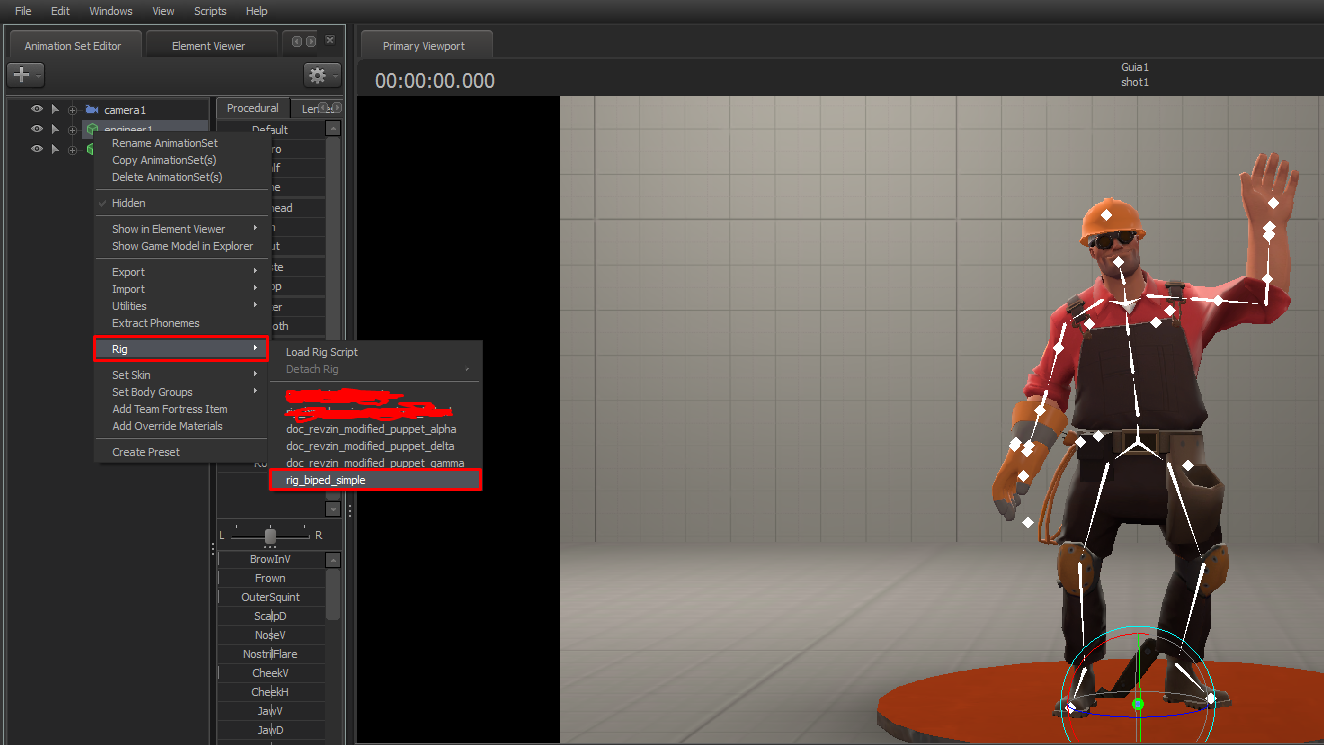Open the Windows menu in menu bar
Image resolution: width=1324 pixels, height=745 pixels.
click(x=111, y=11)
